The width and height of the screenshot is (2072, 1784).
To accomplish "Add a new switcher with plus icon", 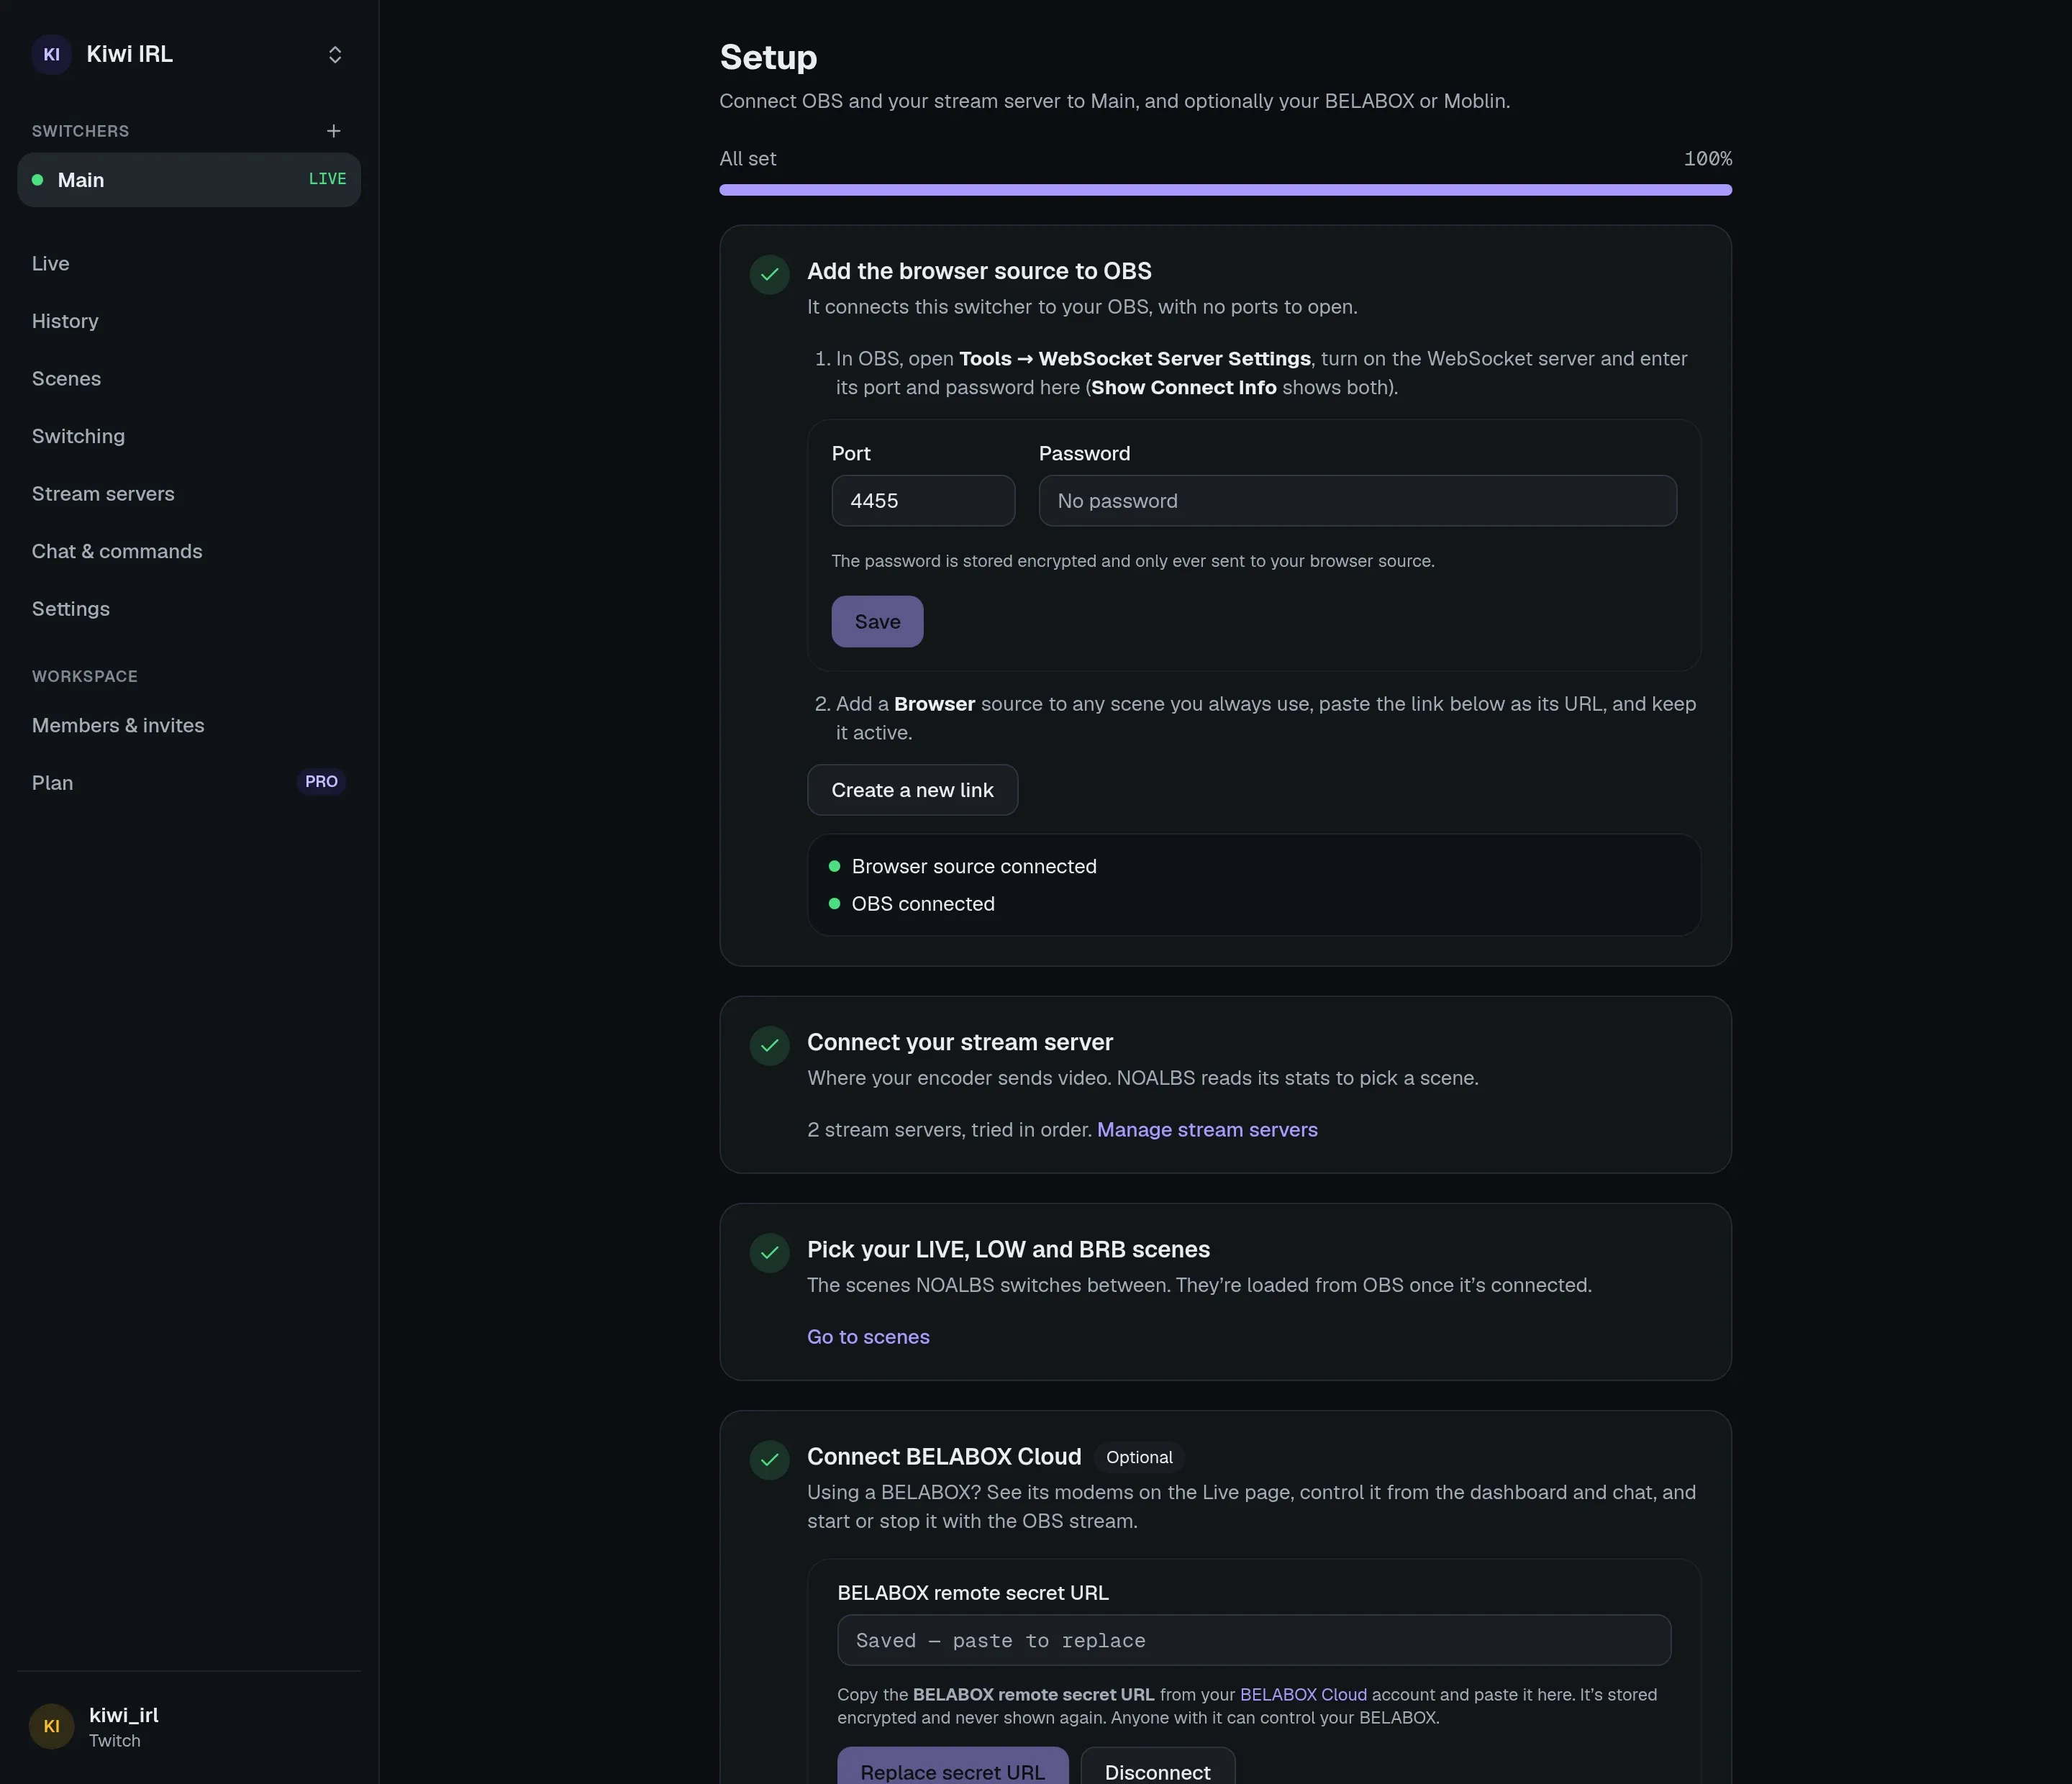I will 334,131.
